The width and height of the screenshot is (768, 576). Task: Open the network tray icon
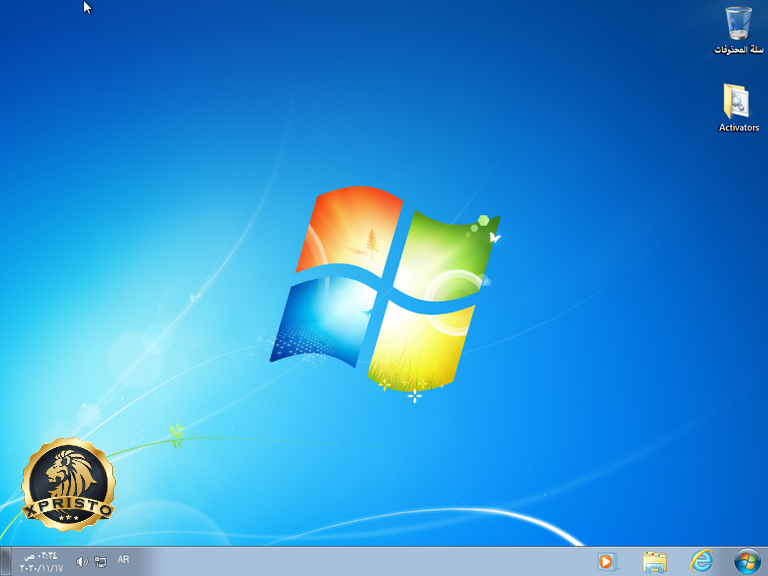[100, 561]
